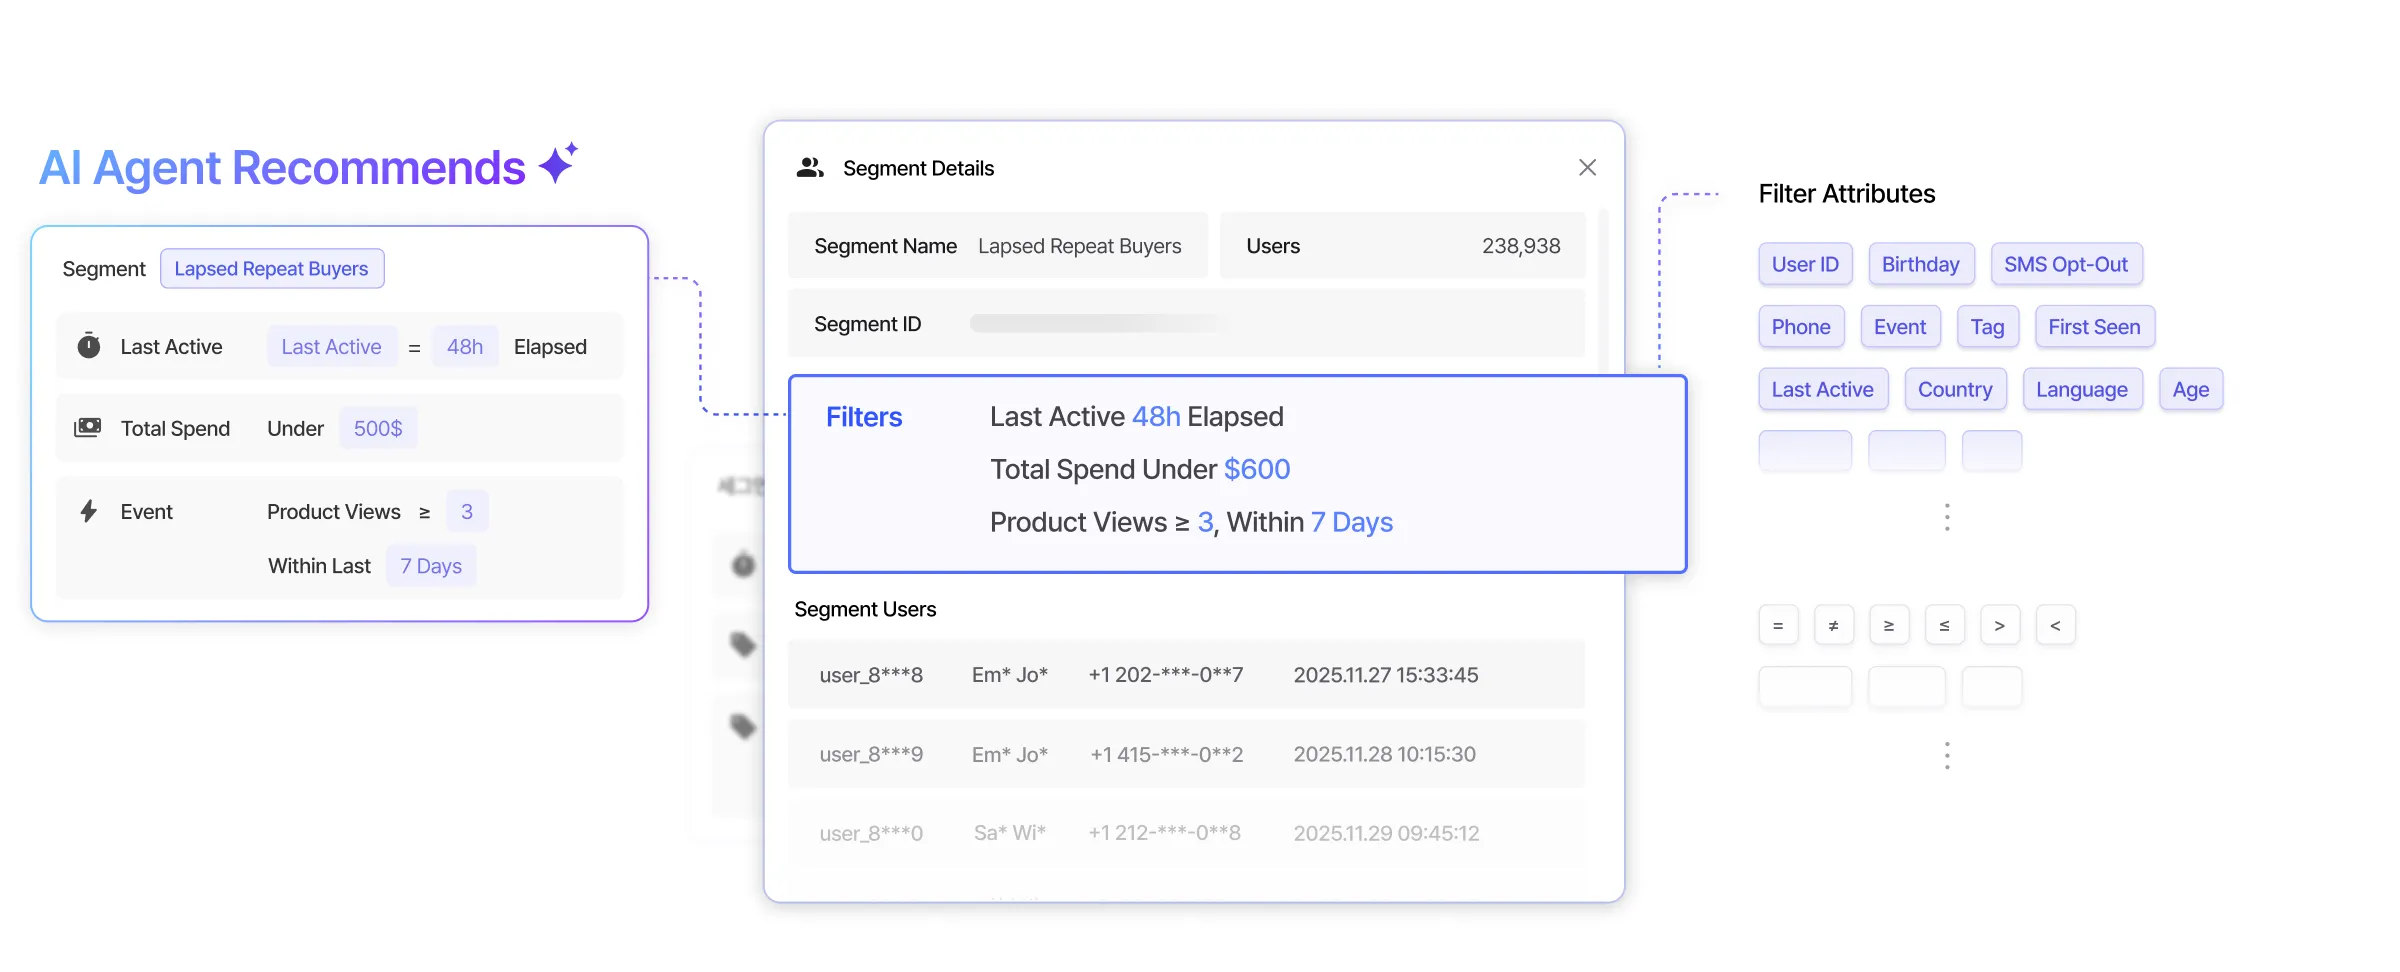Click the cash icon next to Total Spend
The image size is (2400, 972).
(x=88, y=428)
